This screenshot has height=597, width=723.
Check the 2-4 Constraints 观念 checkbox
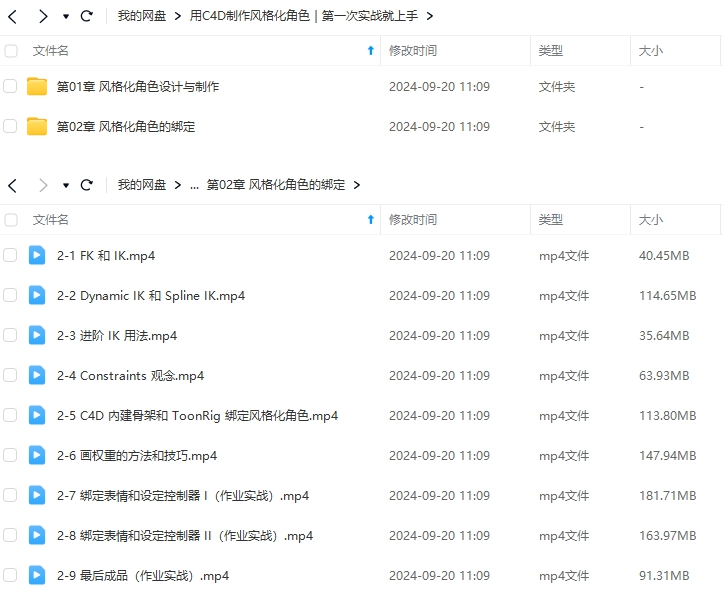10,375
